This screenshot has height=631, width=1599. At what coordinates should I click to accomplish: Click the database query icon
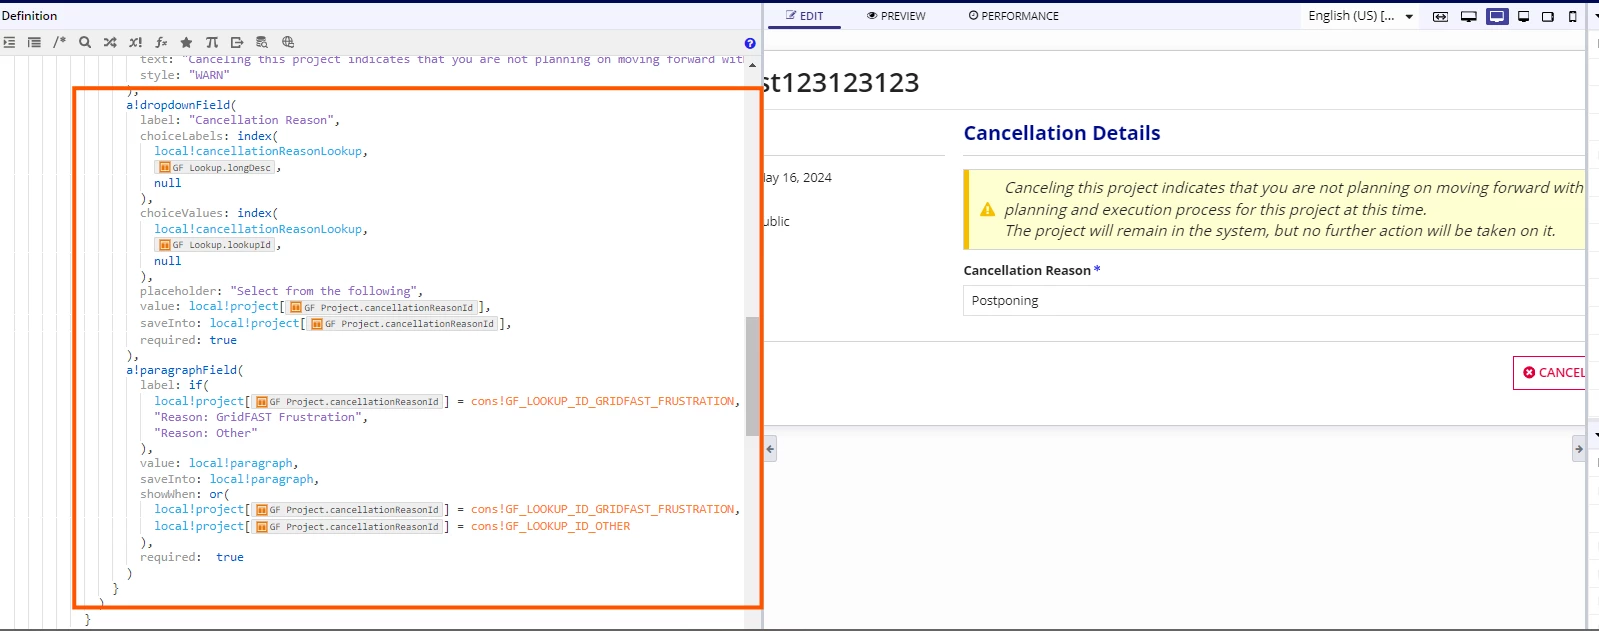click(262, 42)
